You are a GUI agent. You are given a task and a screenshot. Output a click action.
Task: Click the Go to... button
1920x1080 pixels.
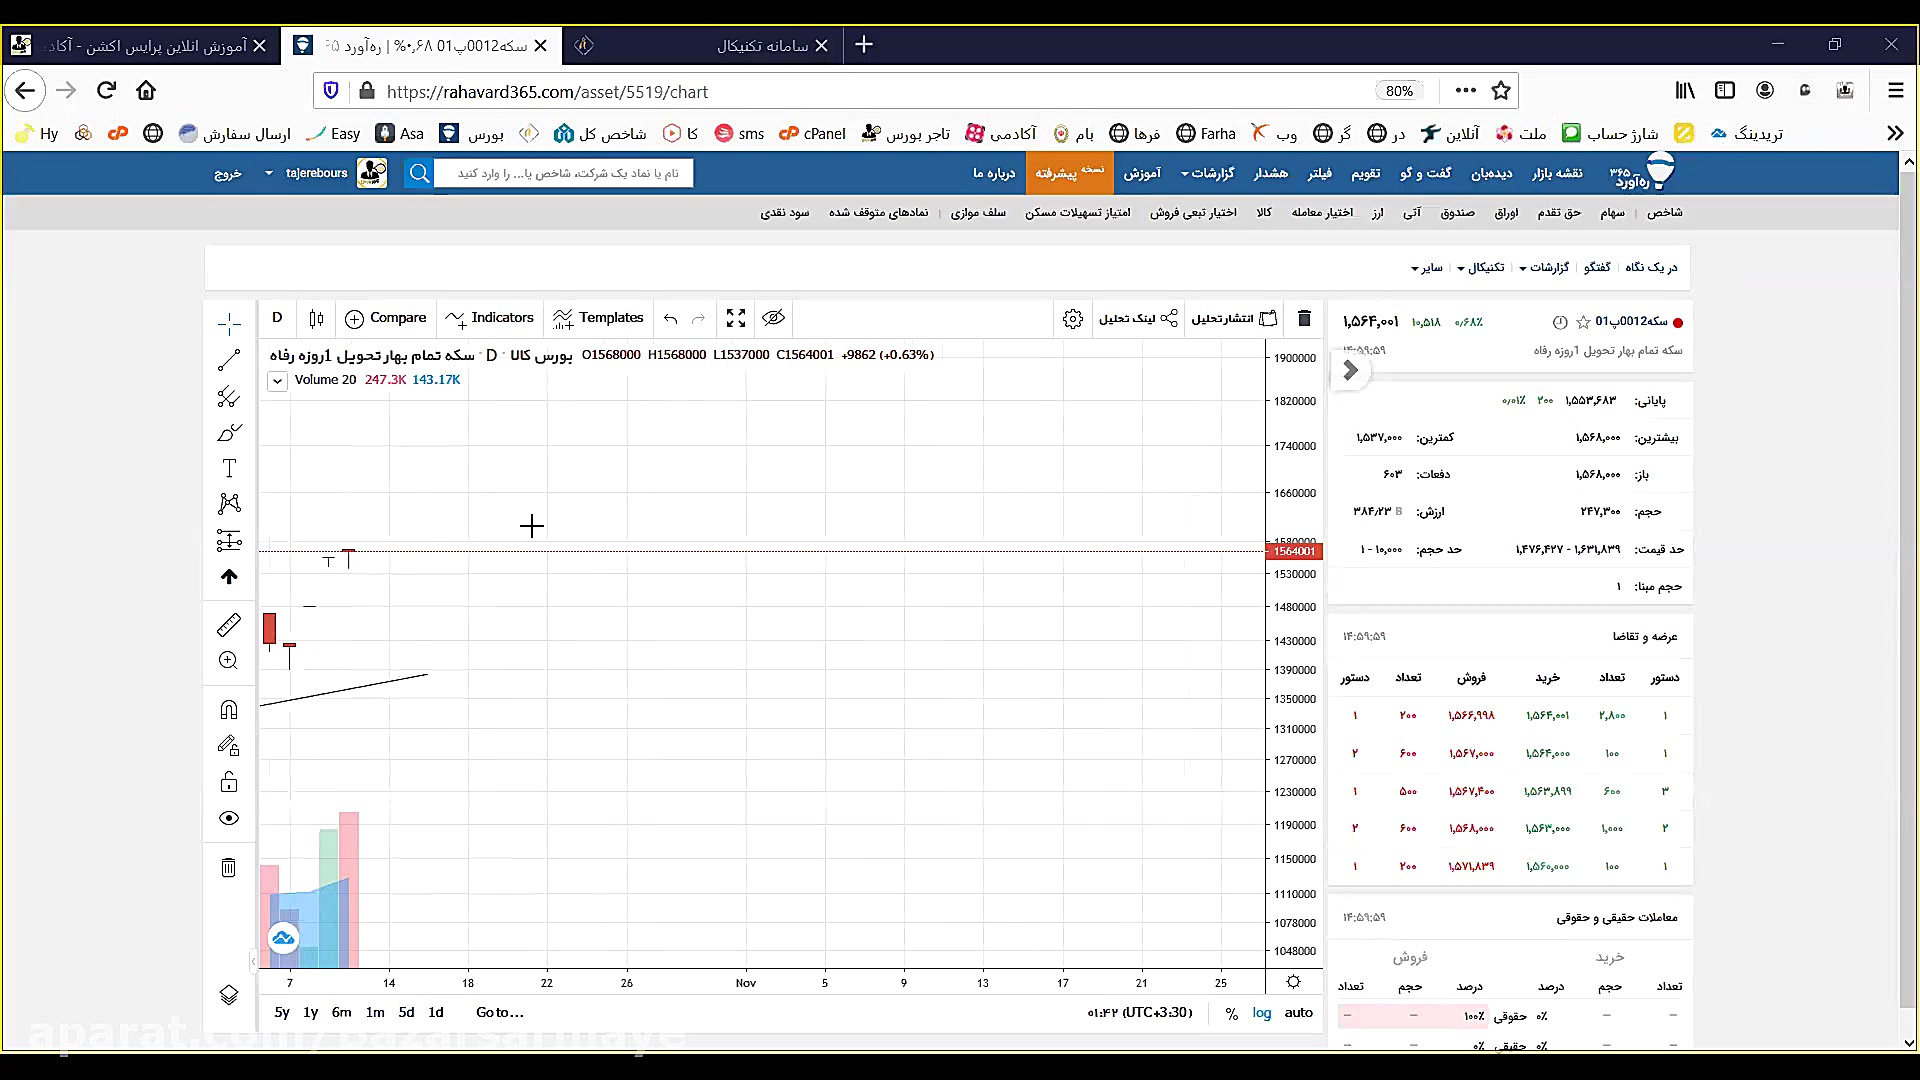[x=499, y=1012]
